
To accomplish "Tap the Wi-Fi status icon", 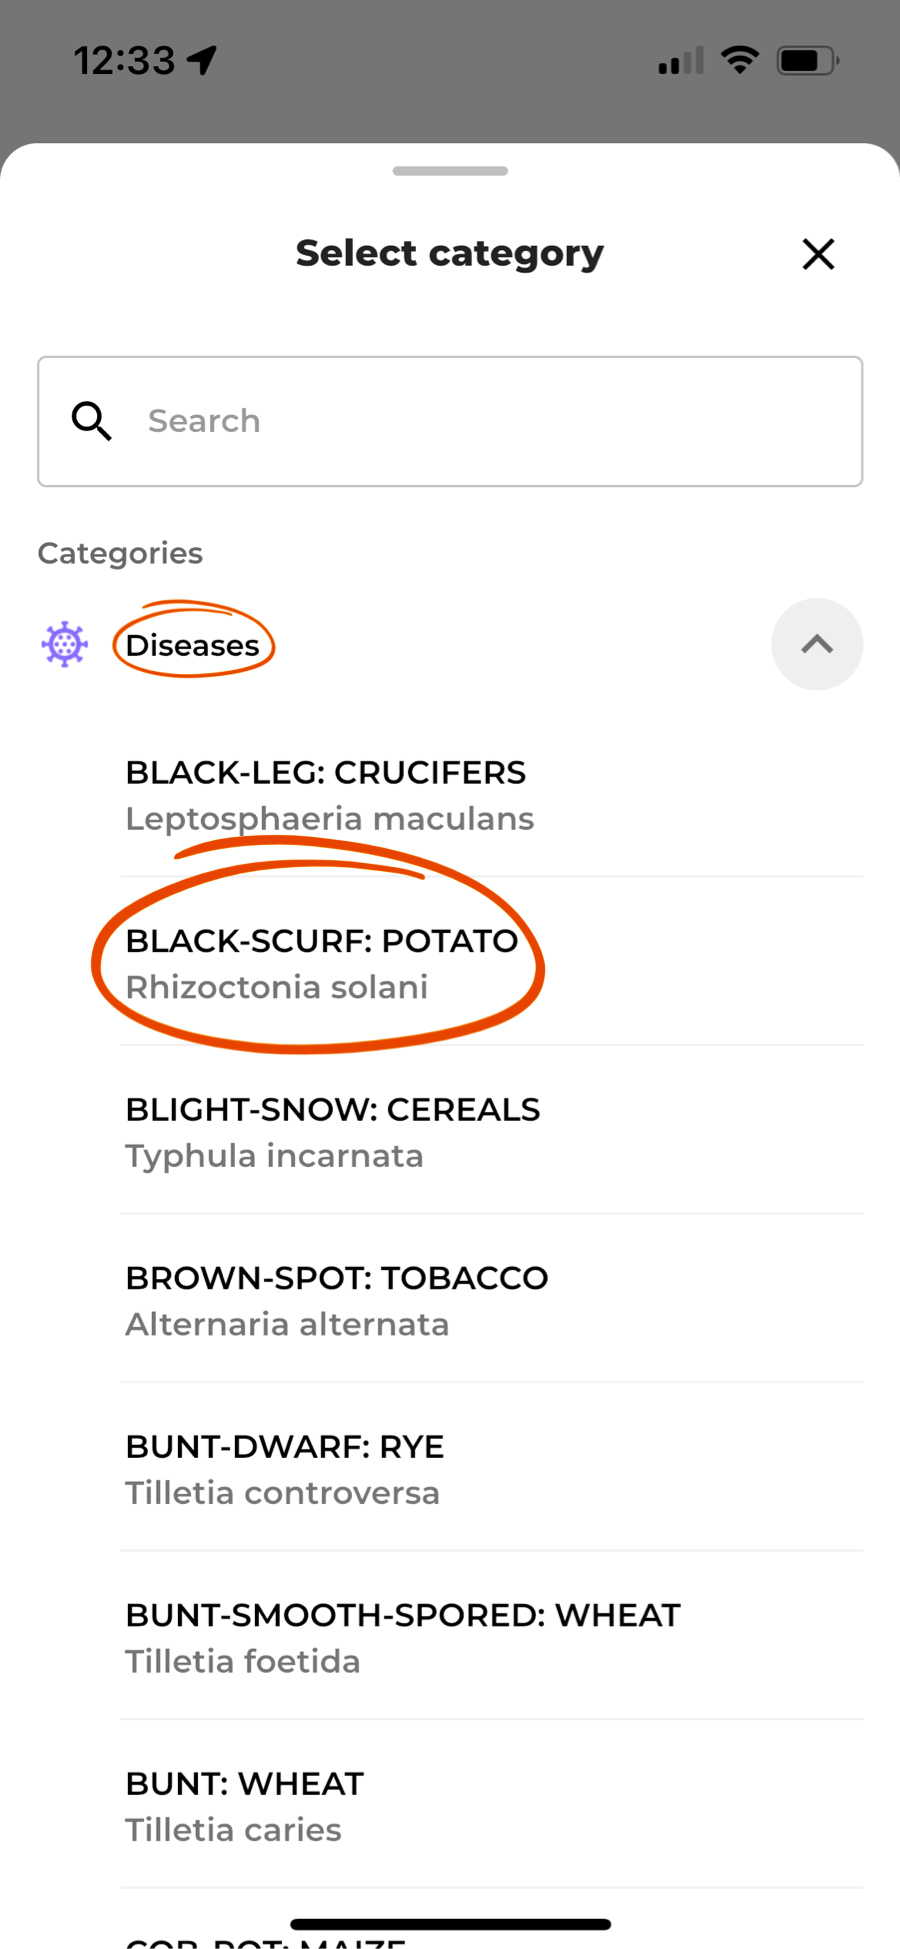I will (740, 60).
